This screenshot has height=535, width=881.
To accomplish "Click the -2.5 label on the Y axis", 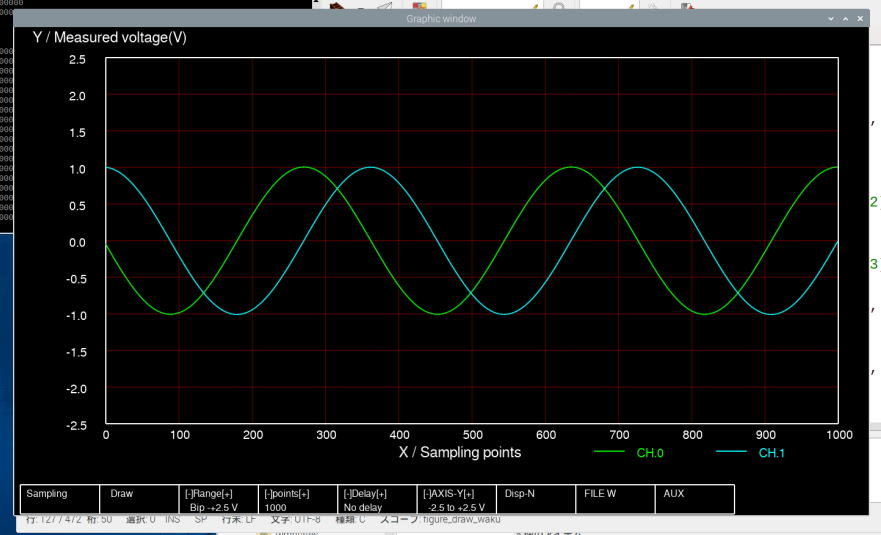I will coord(76,425).
